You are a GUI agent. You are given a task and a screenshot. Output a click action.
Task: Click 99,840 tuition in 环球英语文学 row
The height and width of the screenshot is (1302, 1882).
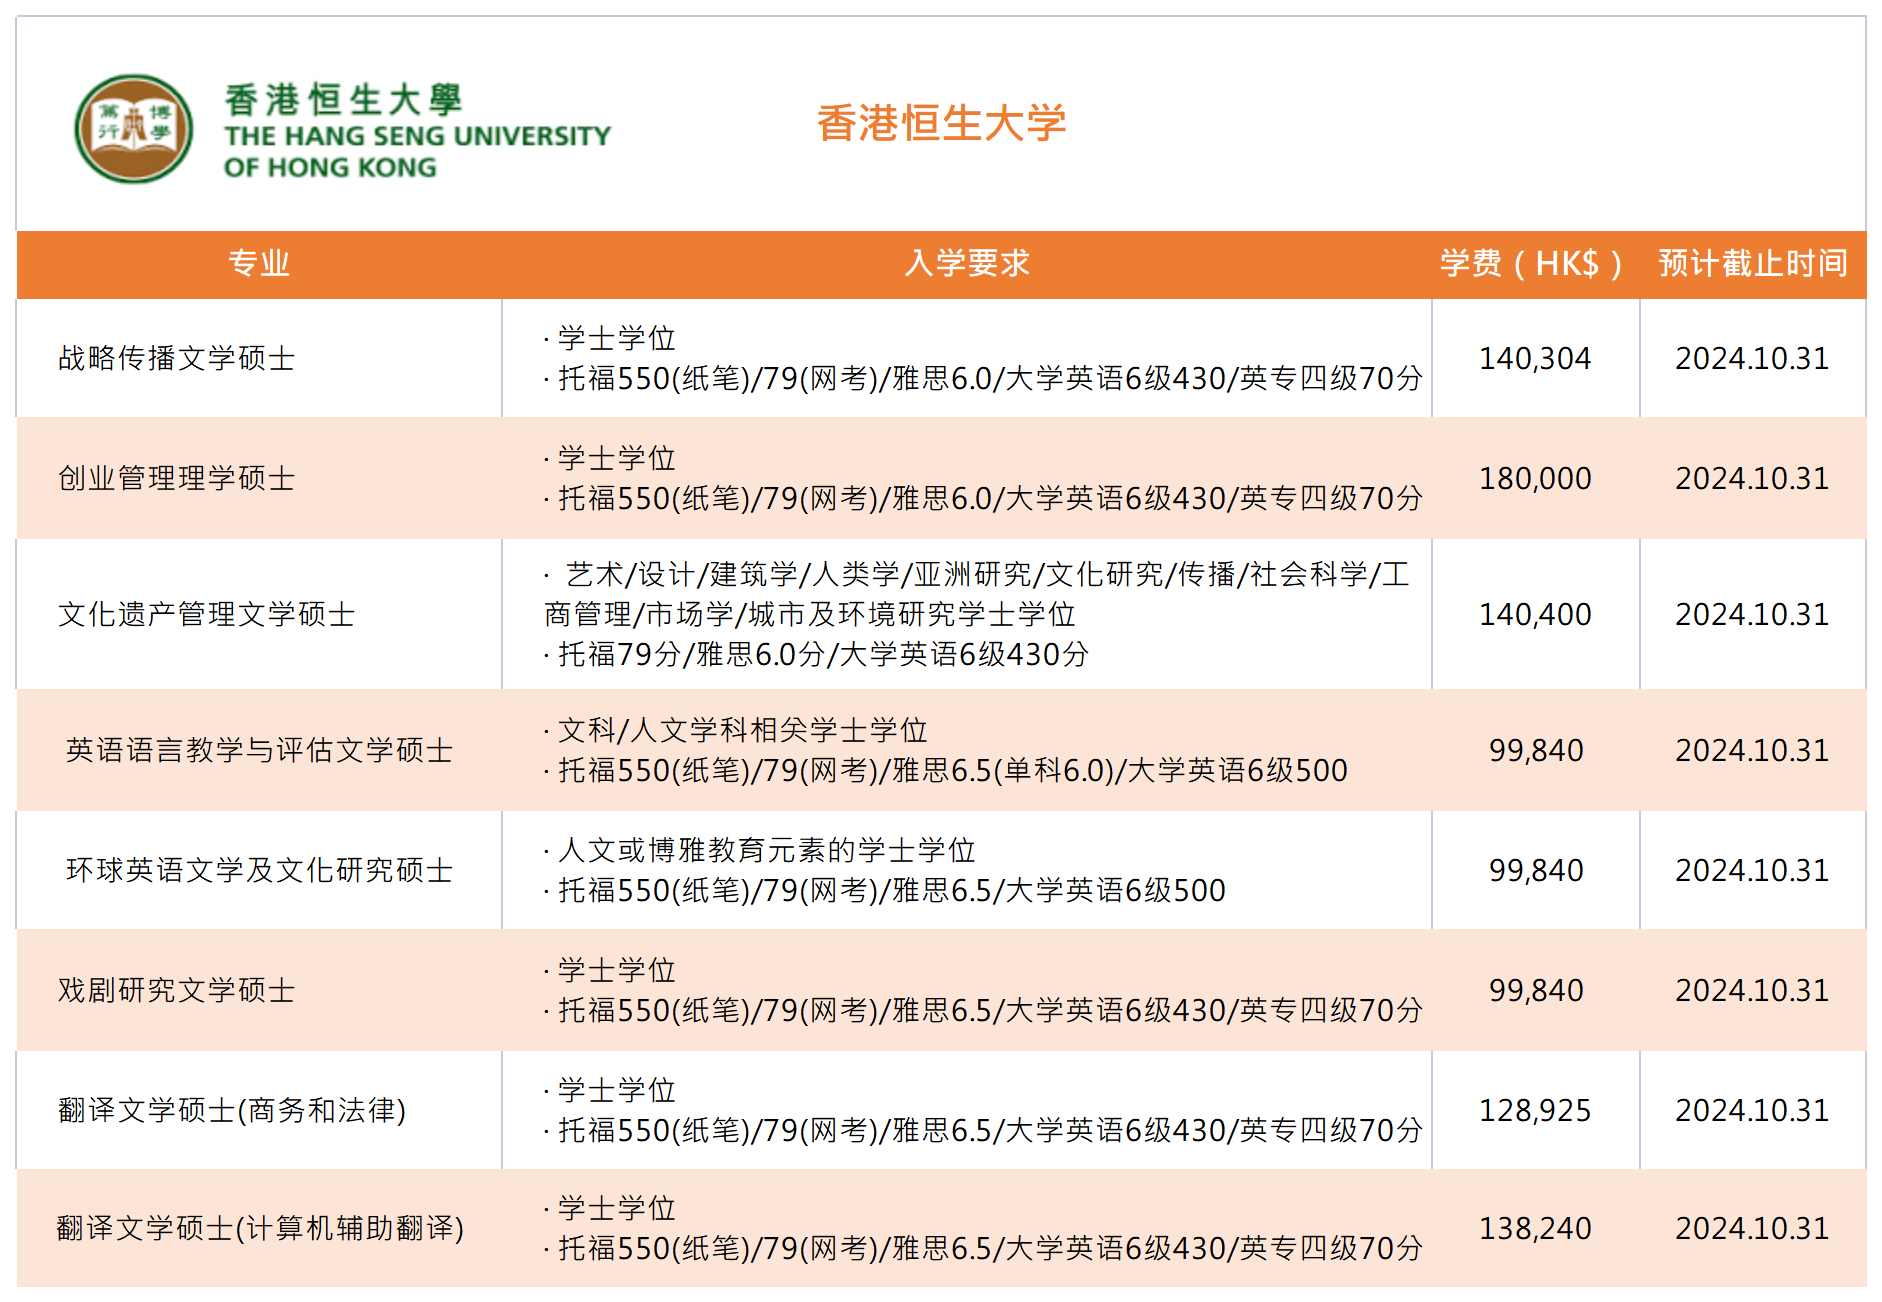[1536, 870]
